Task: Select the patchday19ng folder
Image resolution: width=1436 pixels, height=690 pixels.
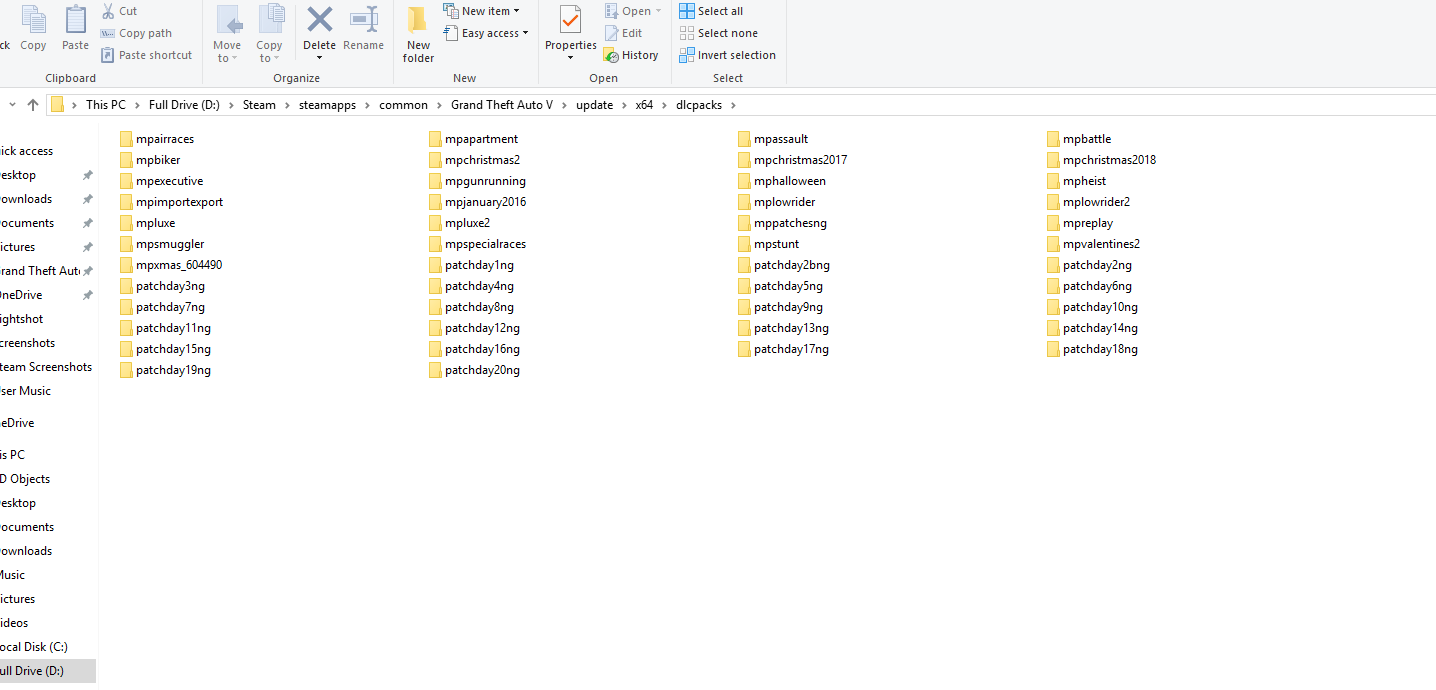Action: coord(165,370)
